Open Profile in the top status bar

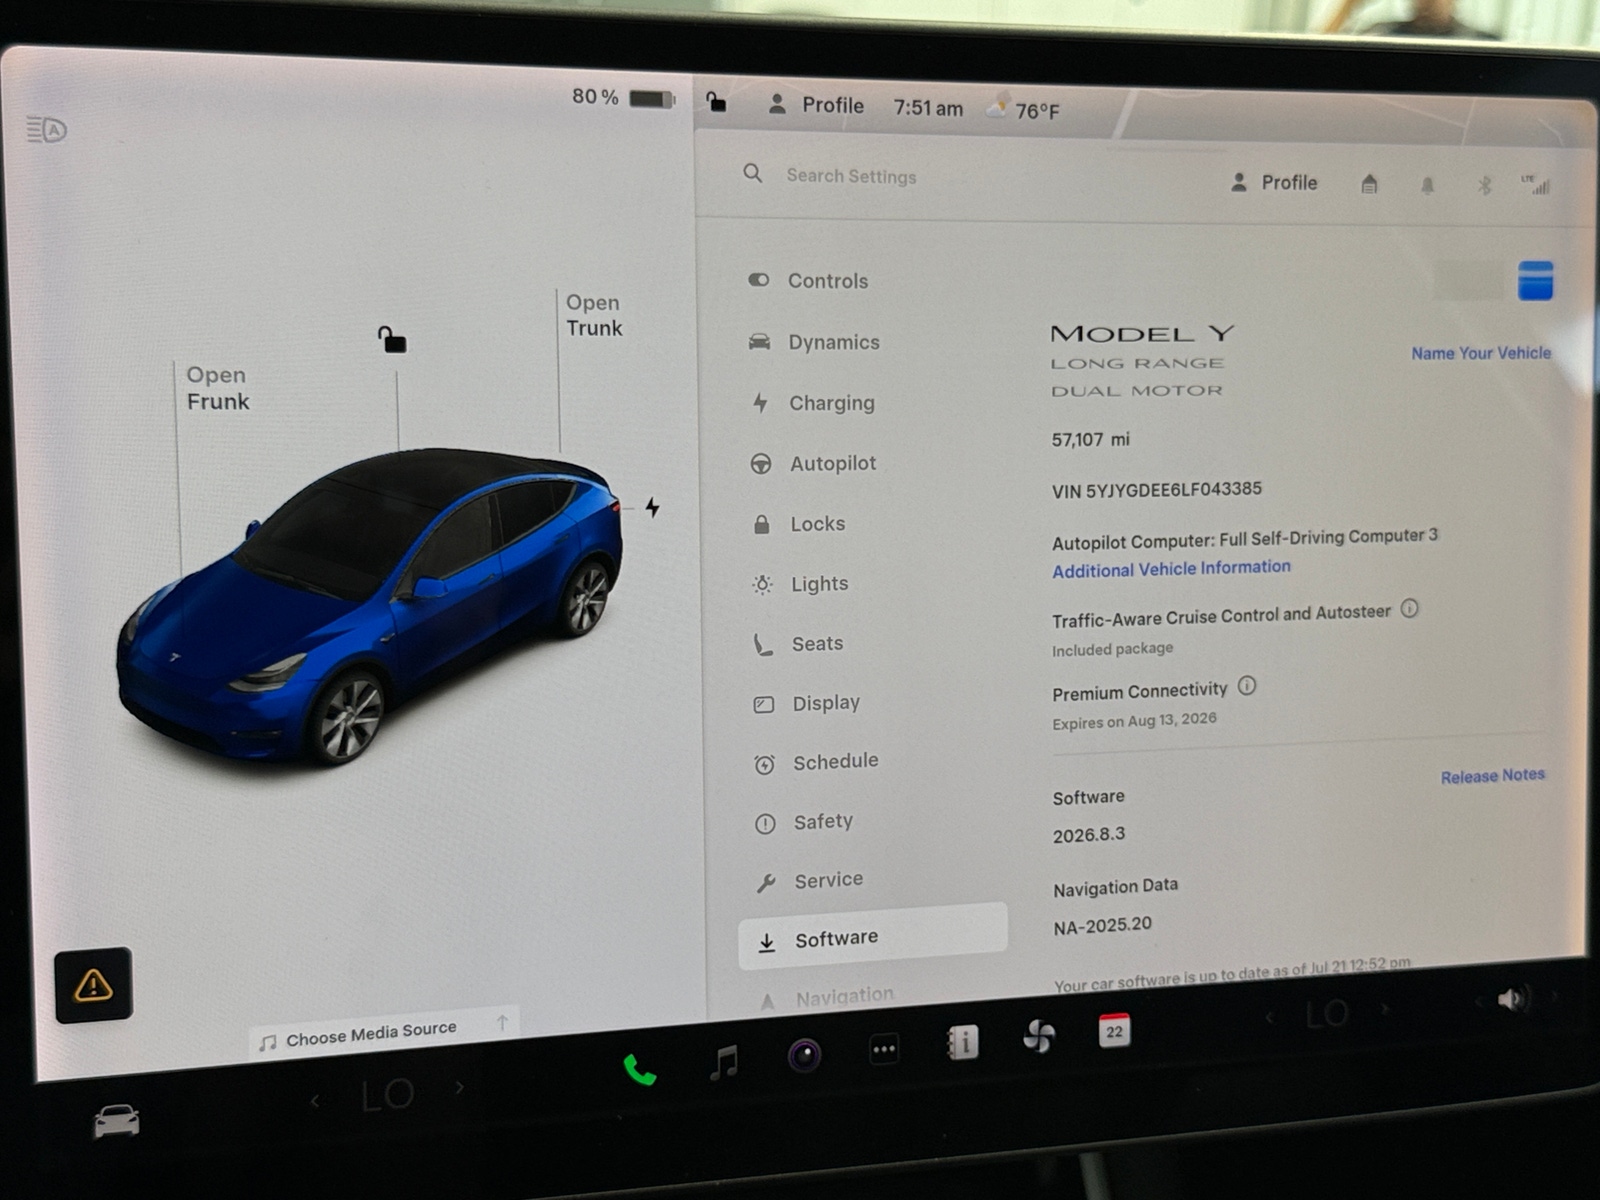[x=816, y=105]
